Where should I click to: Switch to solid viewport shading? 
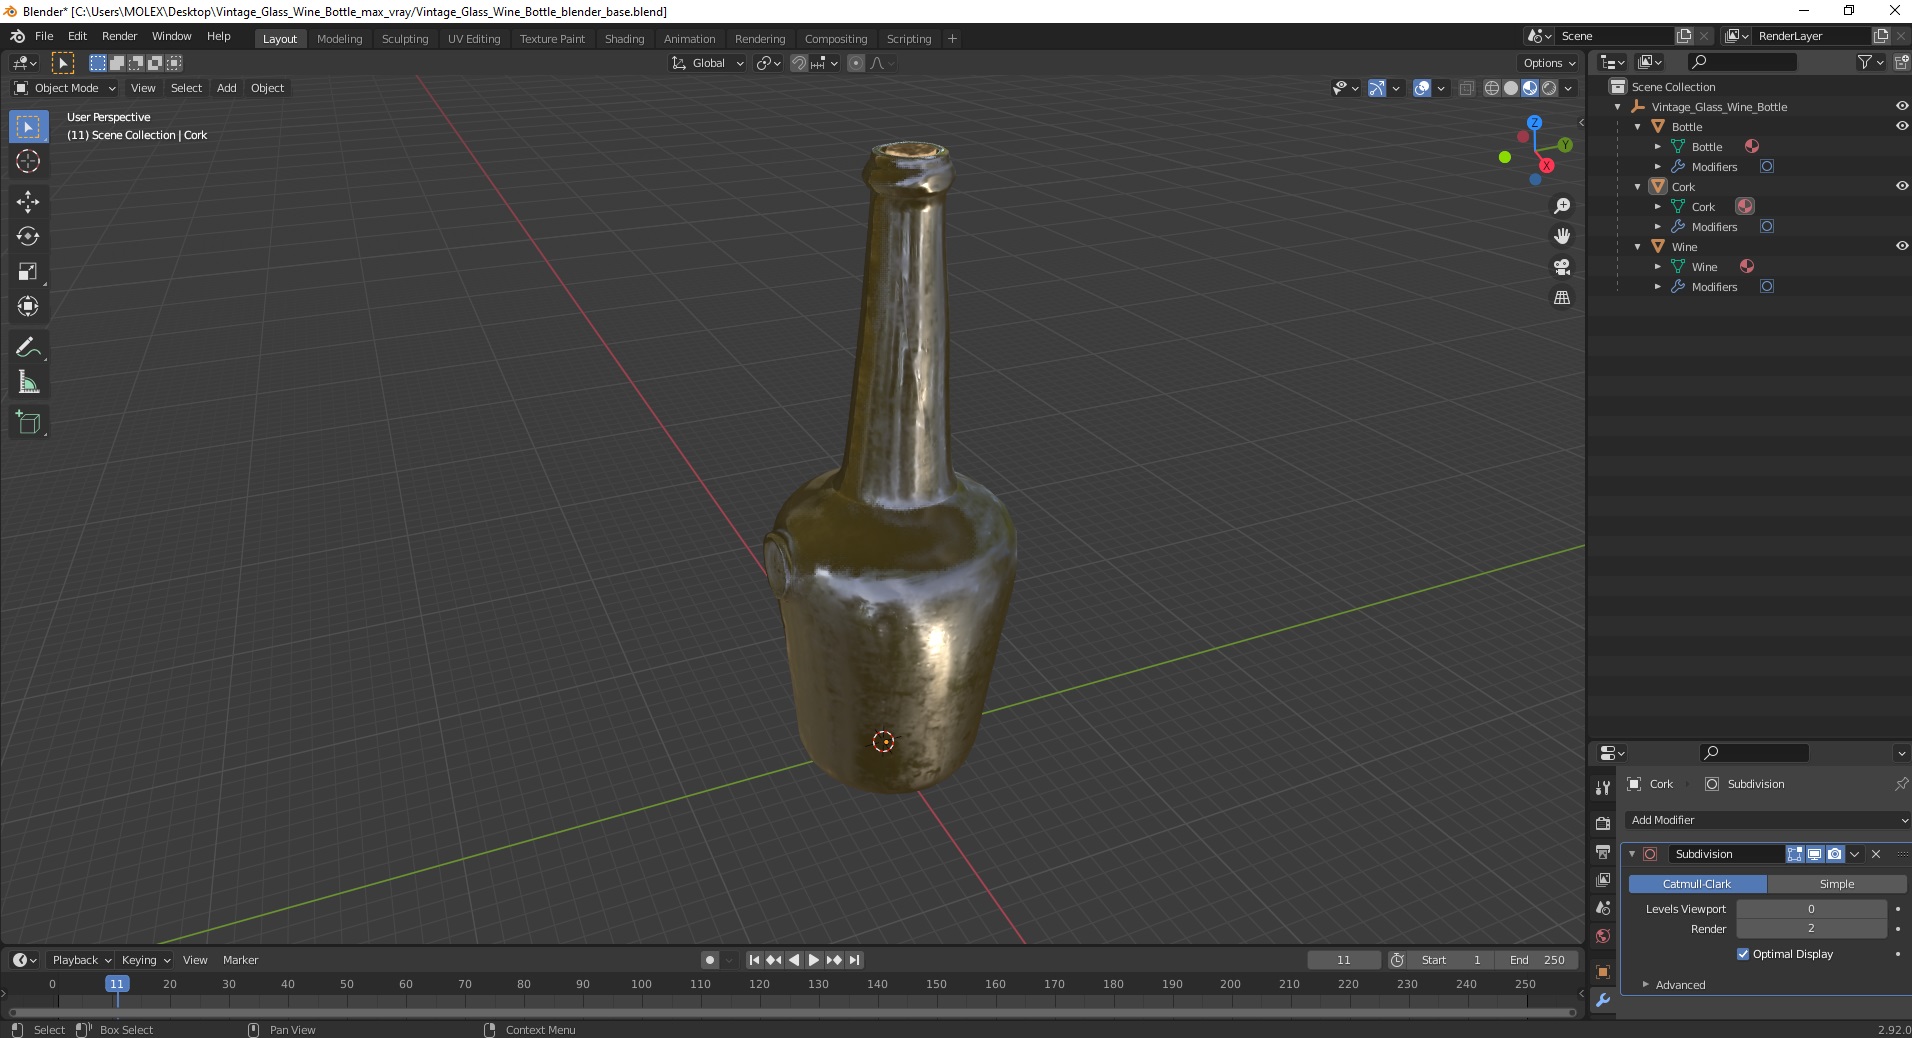(1511, 88)
